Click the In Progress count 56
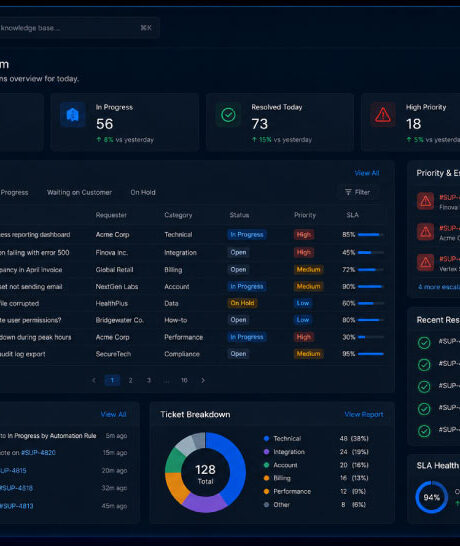The height and width of the screenshot is (546, 460). tap(104, 124)
